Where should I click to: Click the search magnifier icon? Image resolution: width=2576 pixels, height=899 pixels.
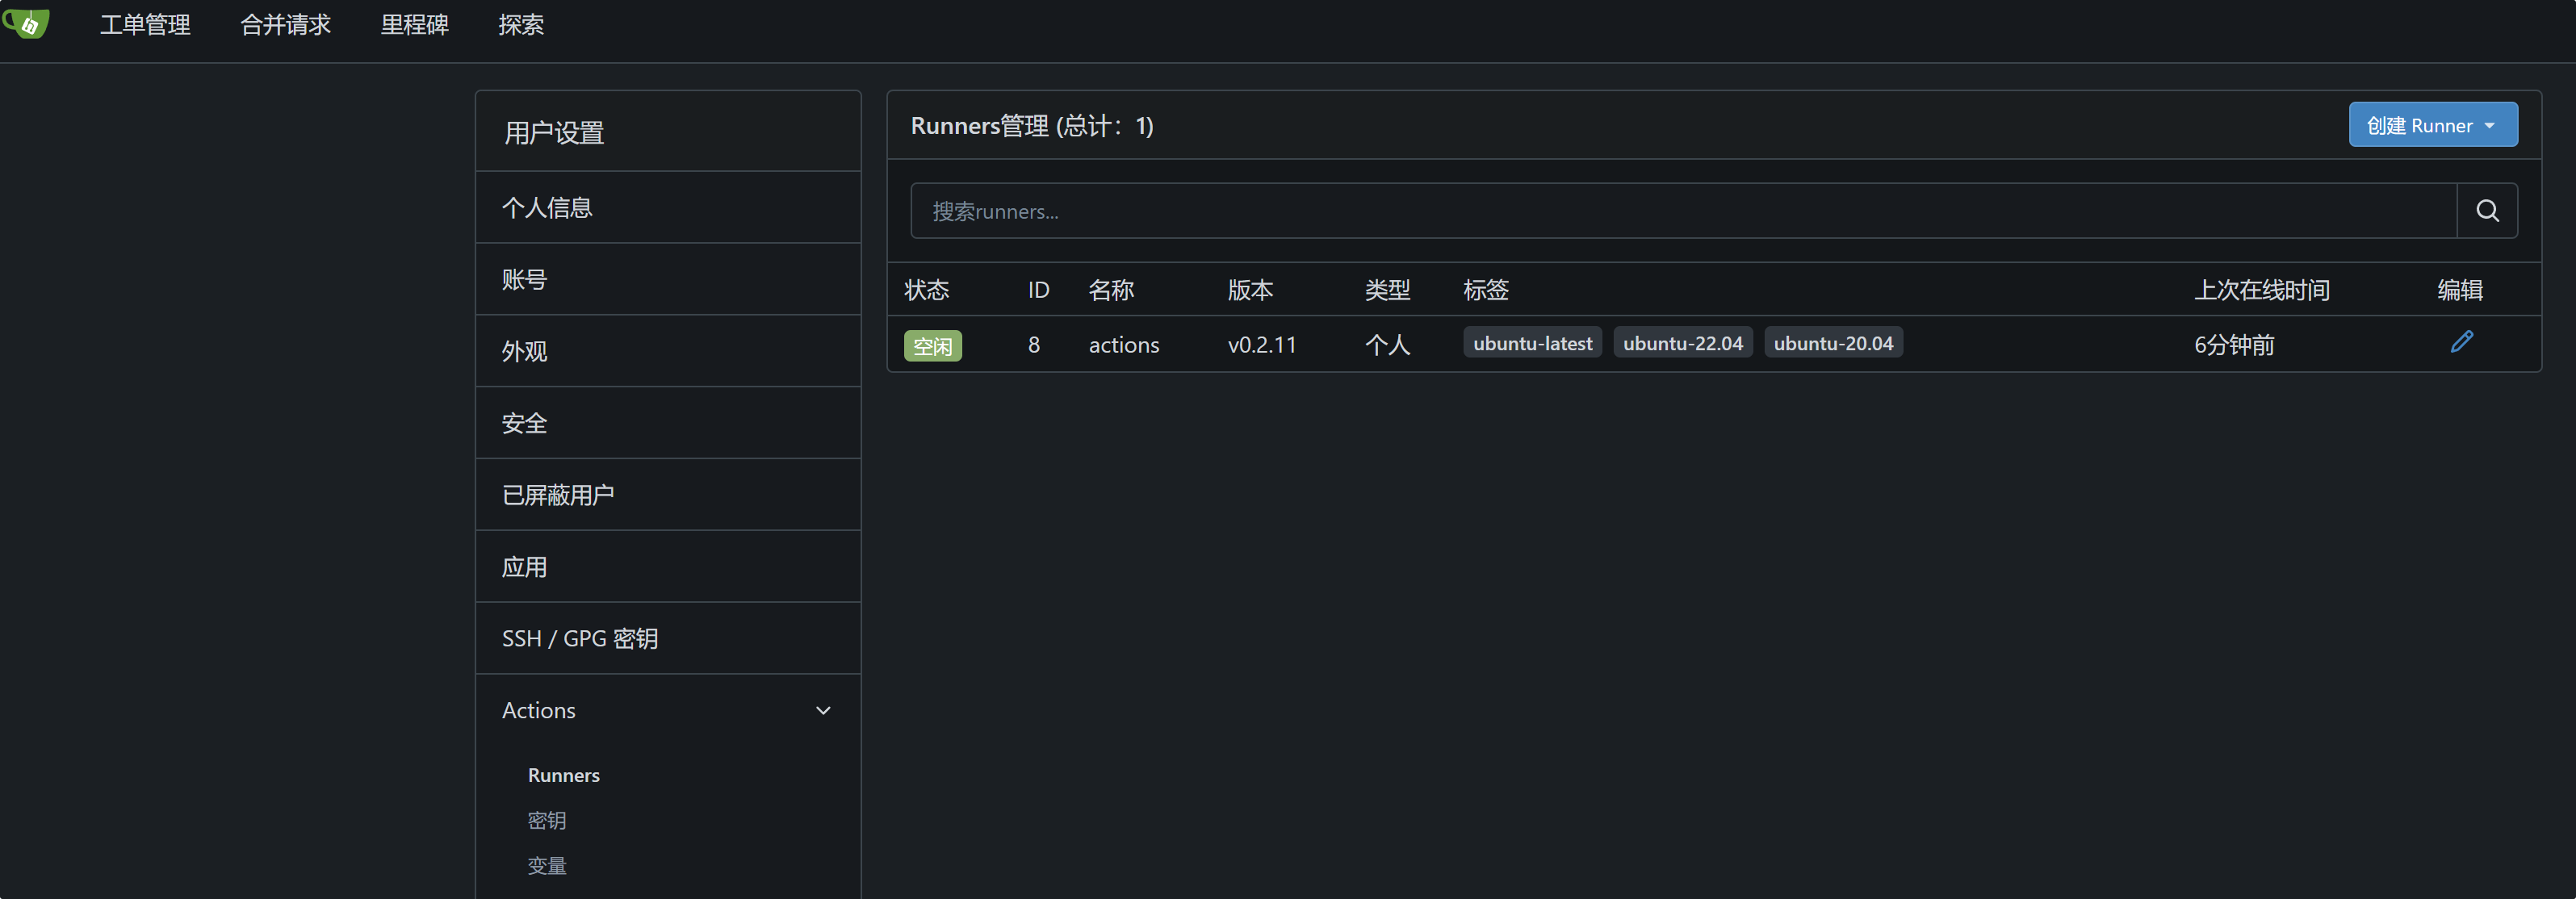click(2486, 211)
